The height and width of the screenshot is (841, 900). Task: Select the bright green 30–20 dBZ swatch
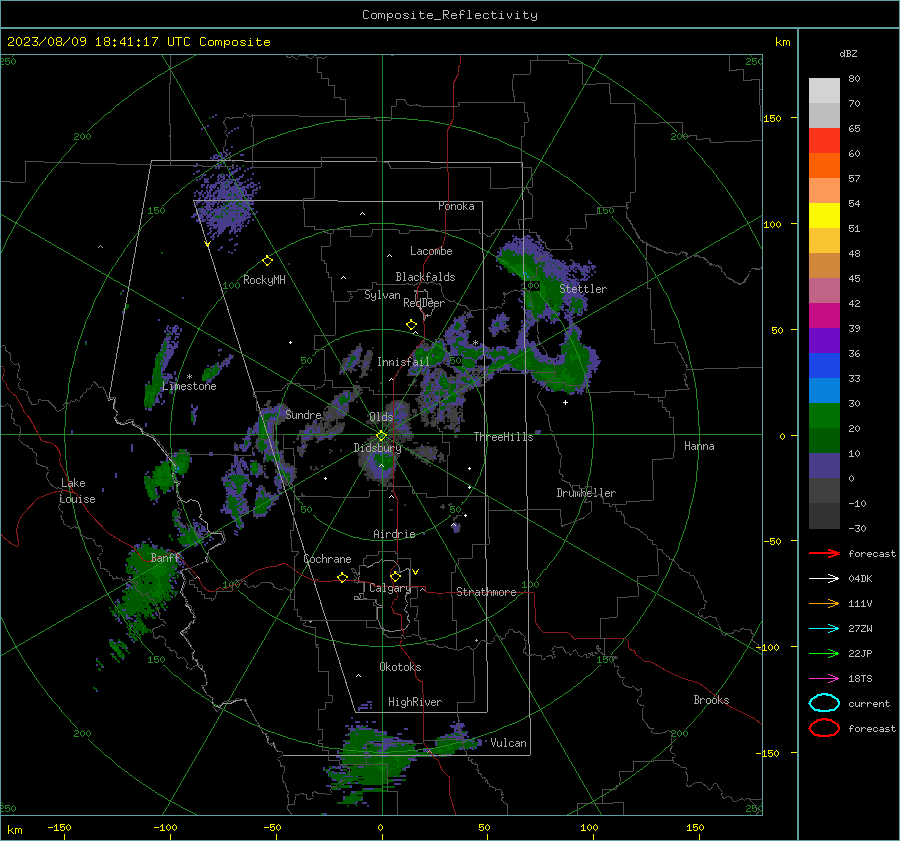pos(824,416)
